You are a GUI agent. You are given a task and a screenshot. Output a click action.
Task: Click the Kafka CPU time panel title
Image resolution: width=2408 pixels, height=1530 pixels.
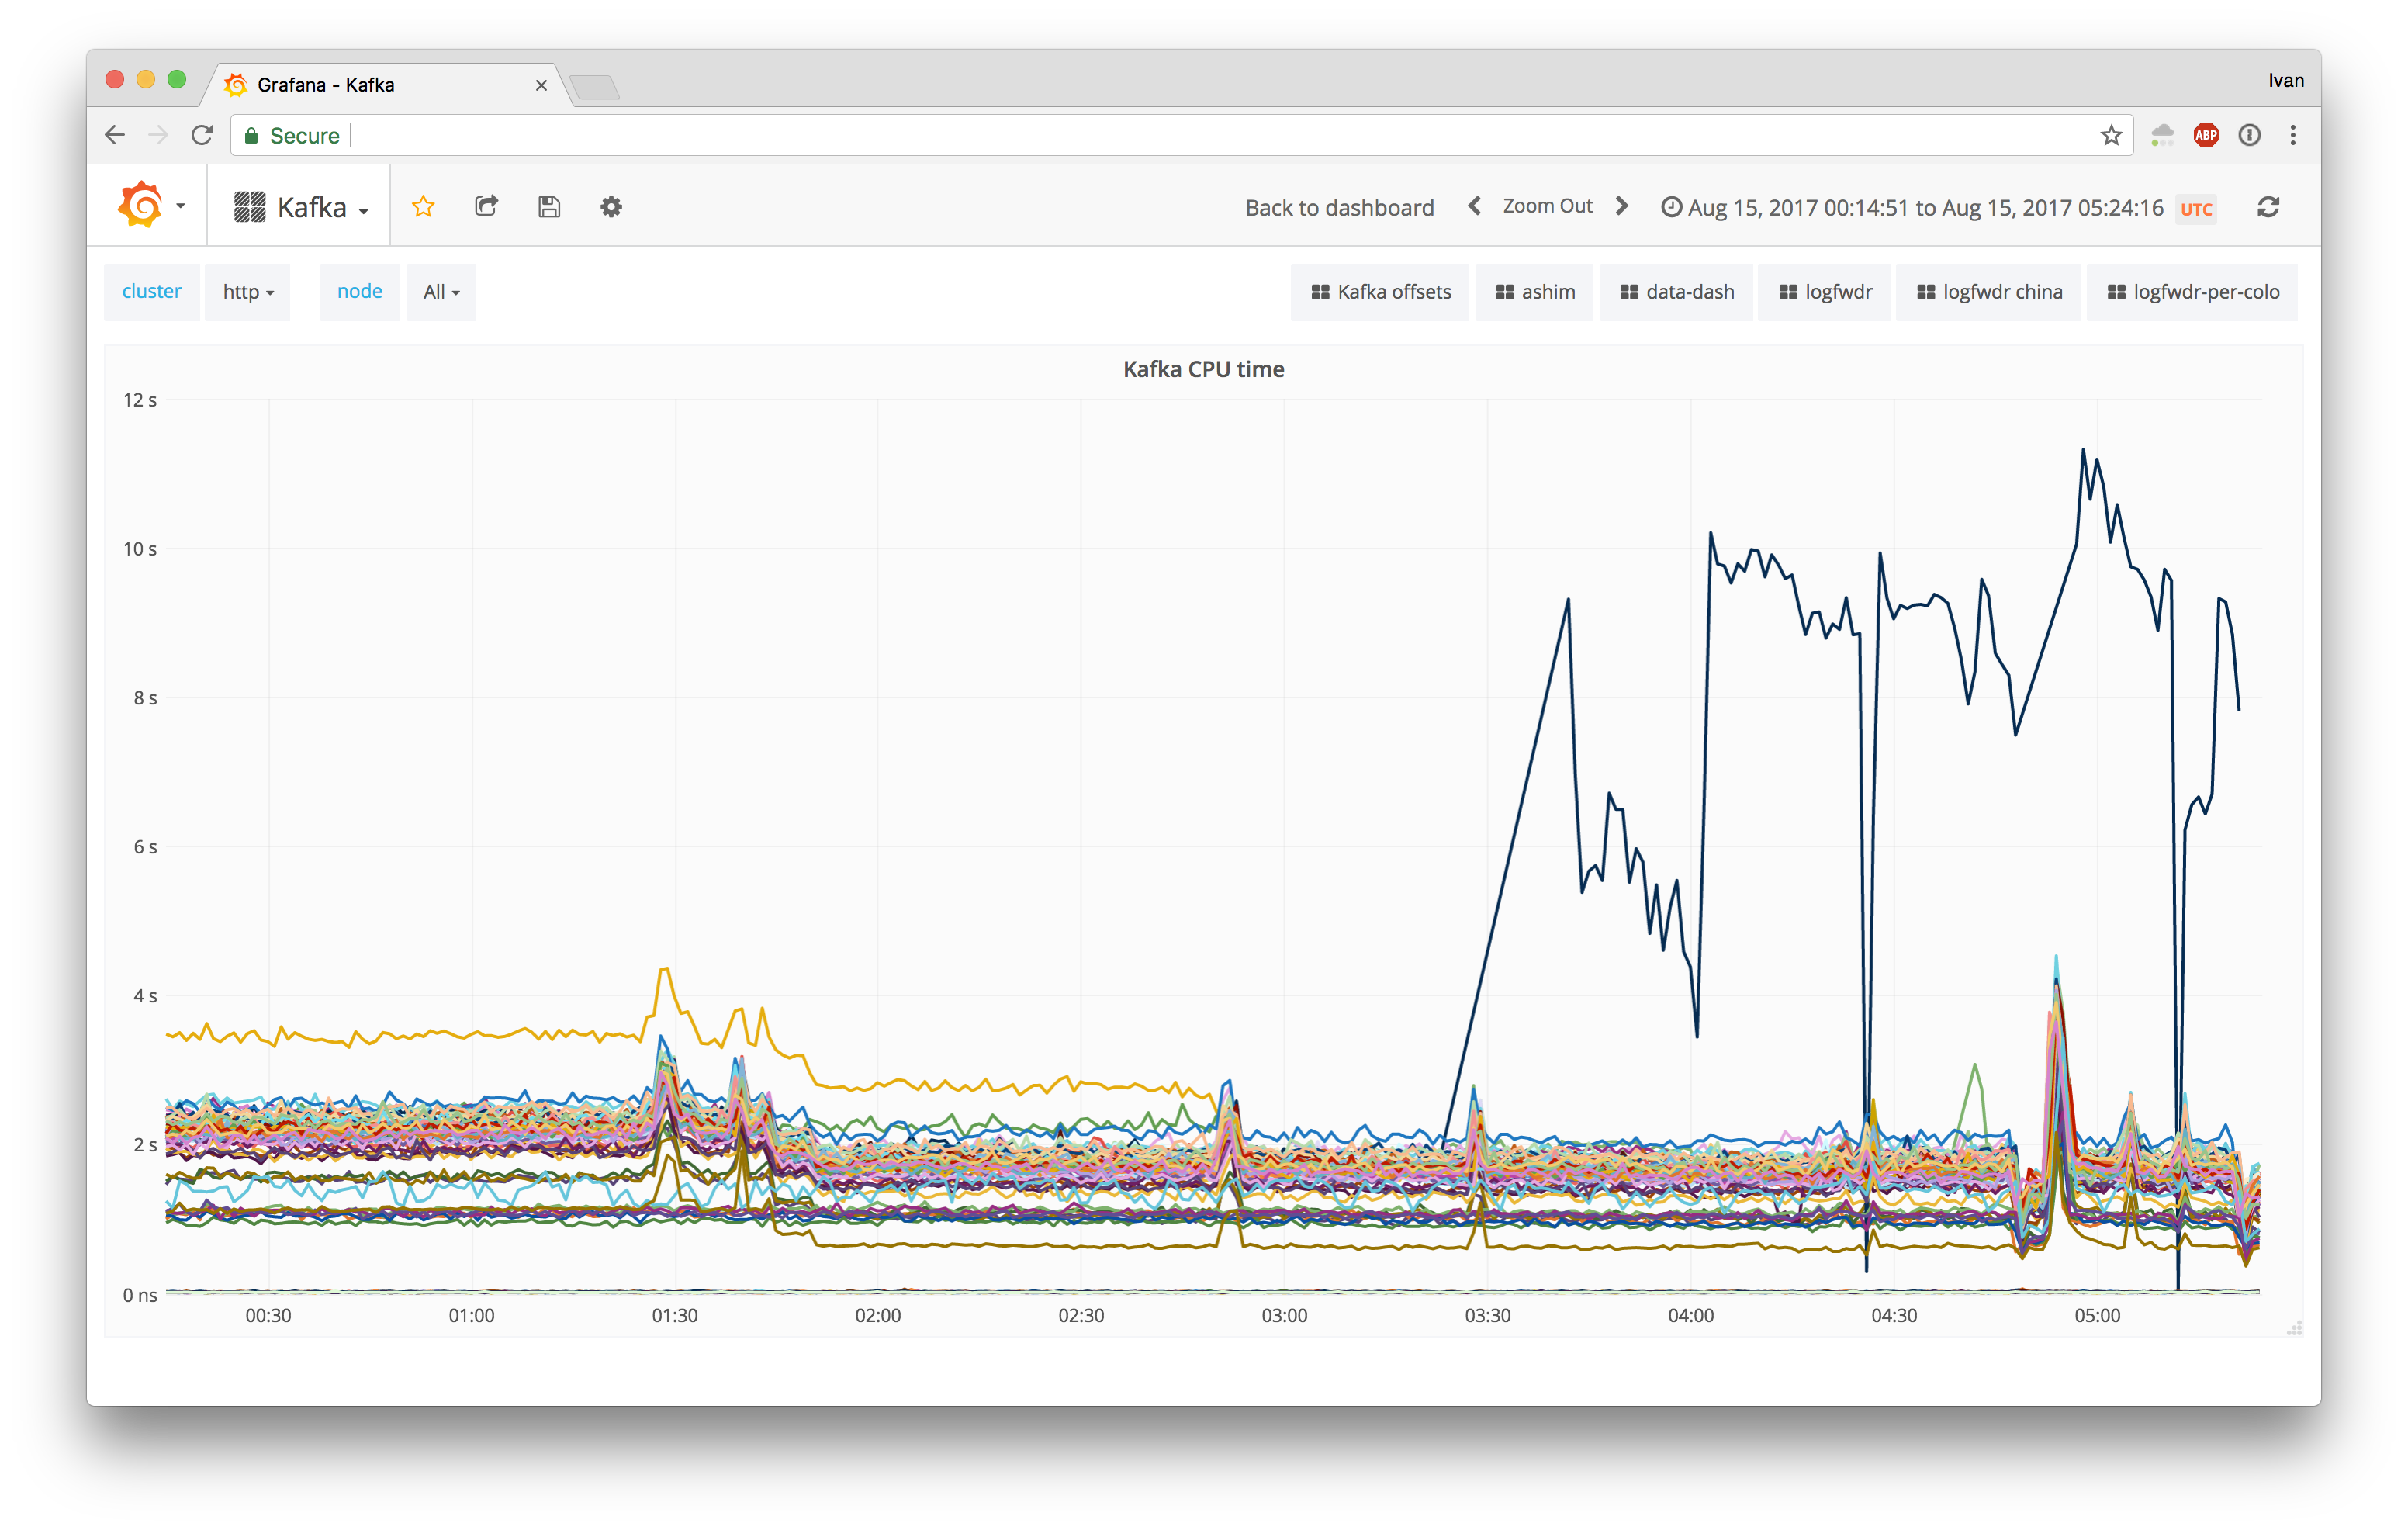(x=1203, y=369)
